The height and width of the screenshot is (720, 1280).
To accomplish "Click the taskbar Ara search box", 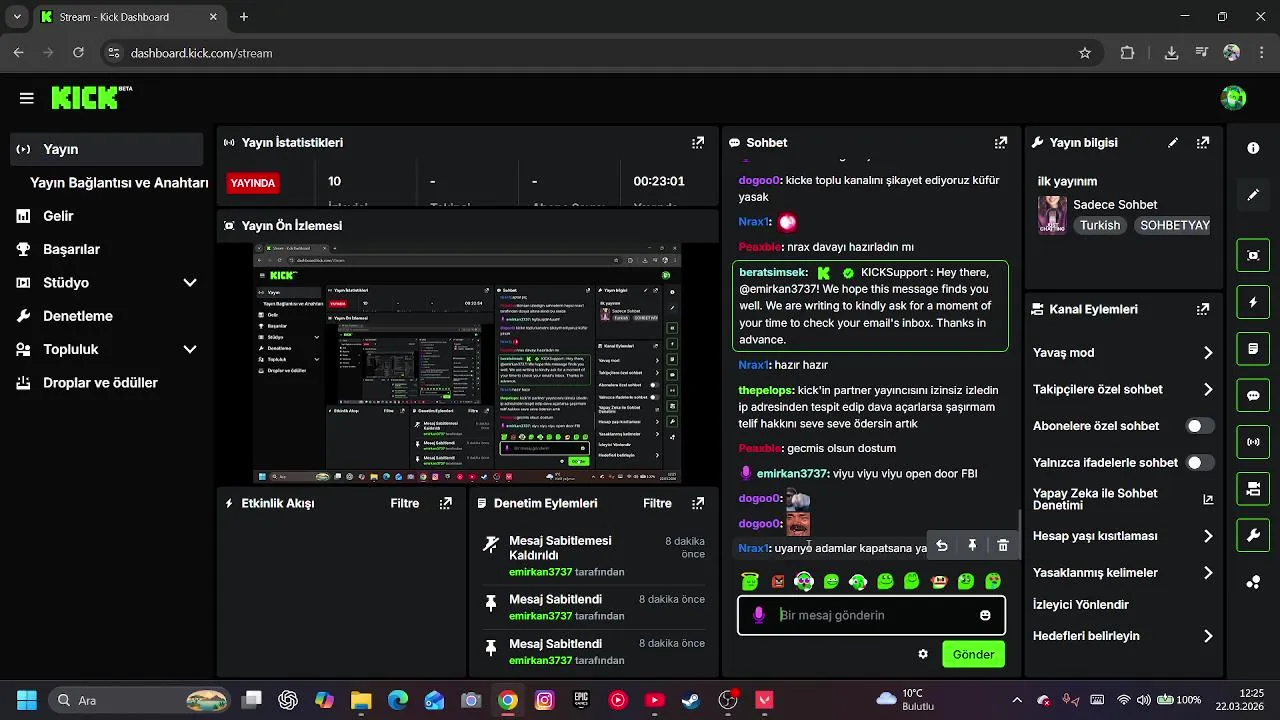I will click(140, 700).
